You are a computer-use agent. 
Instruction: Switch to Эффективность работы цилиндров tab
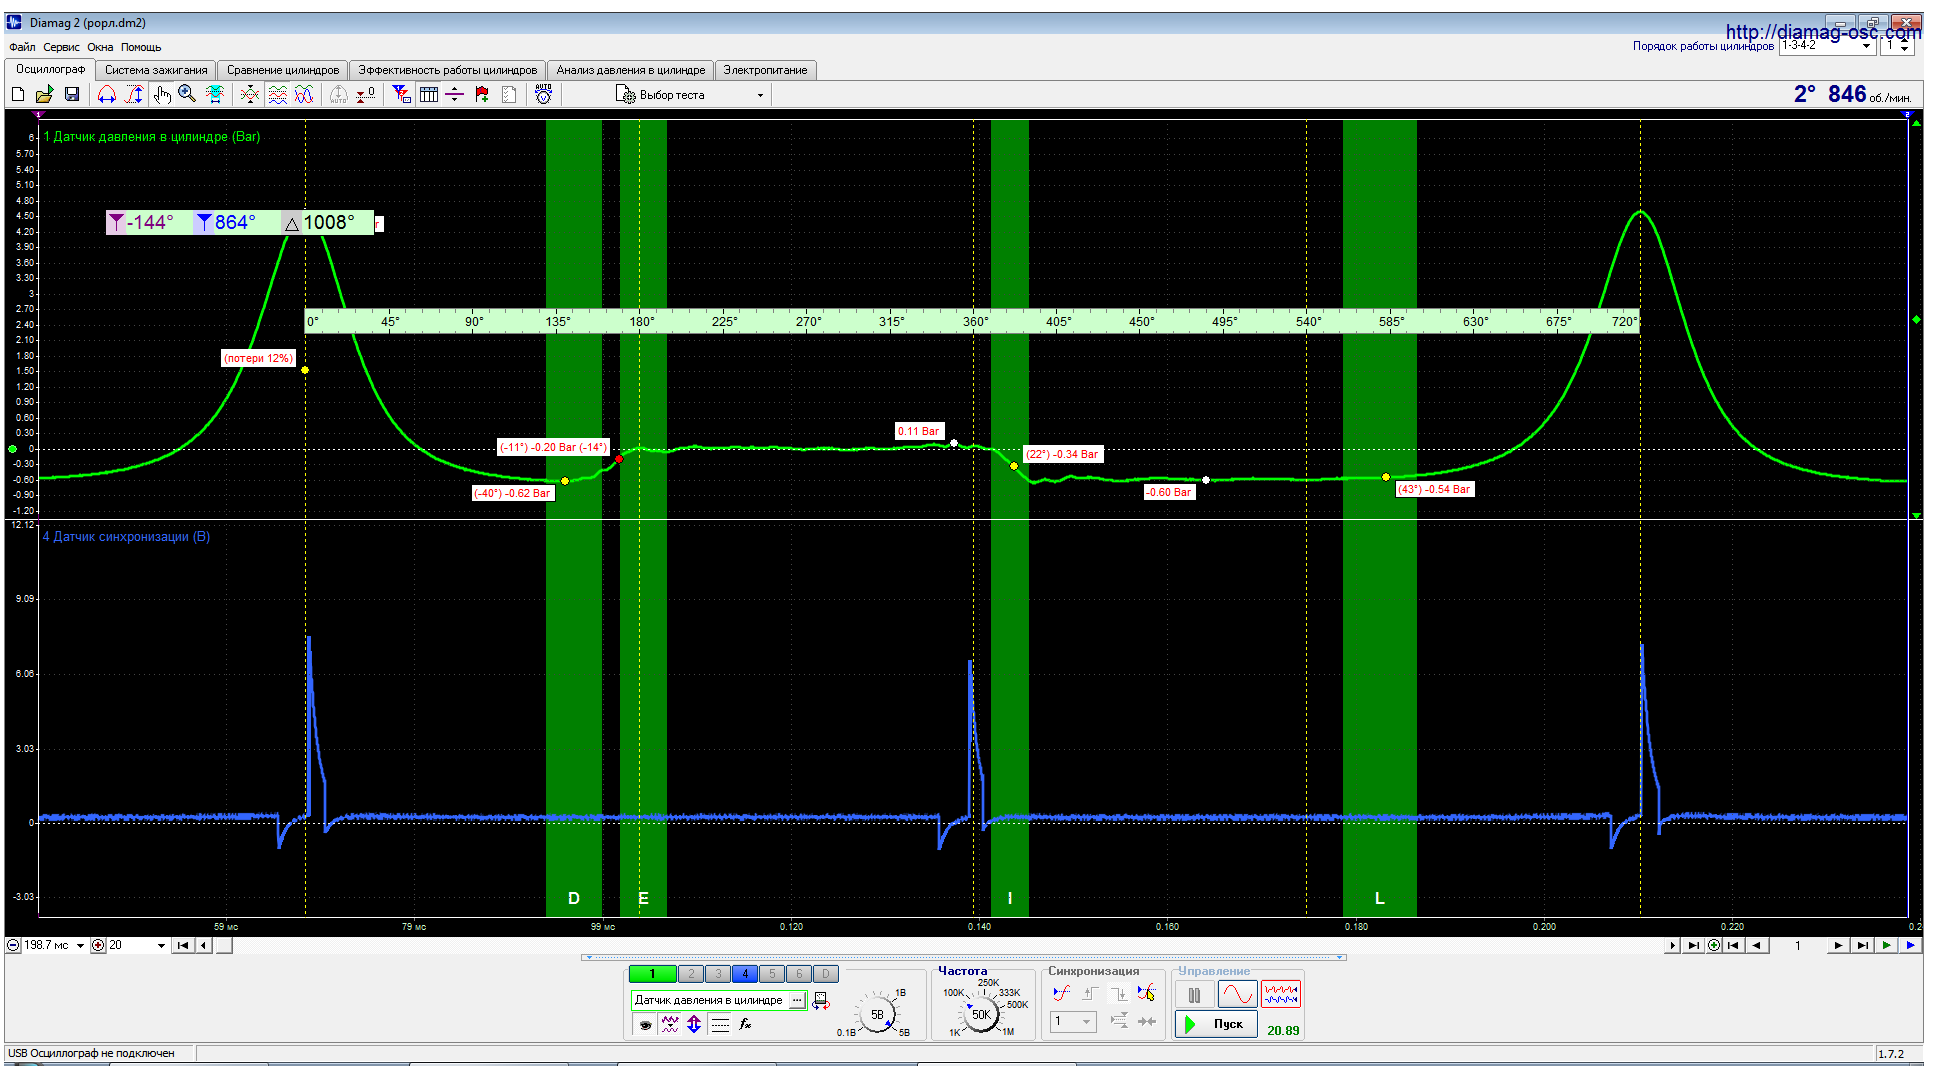[448, 70]
